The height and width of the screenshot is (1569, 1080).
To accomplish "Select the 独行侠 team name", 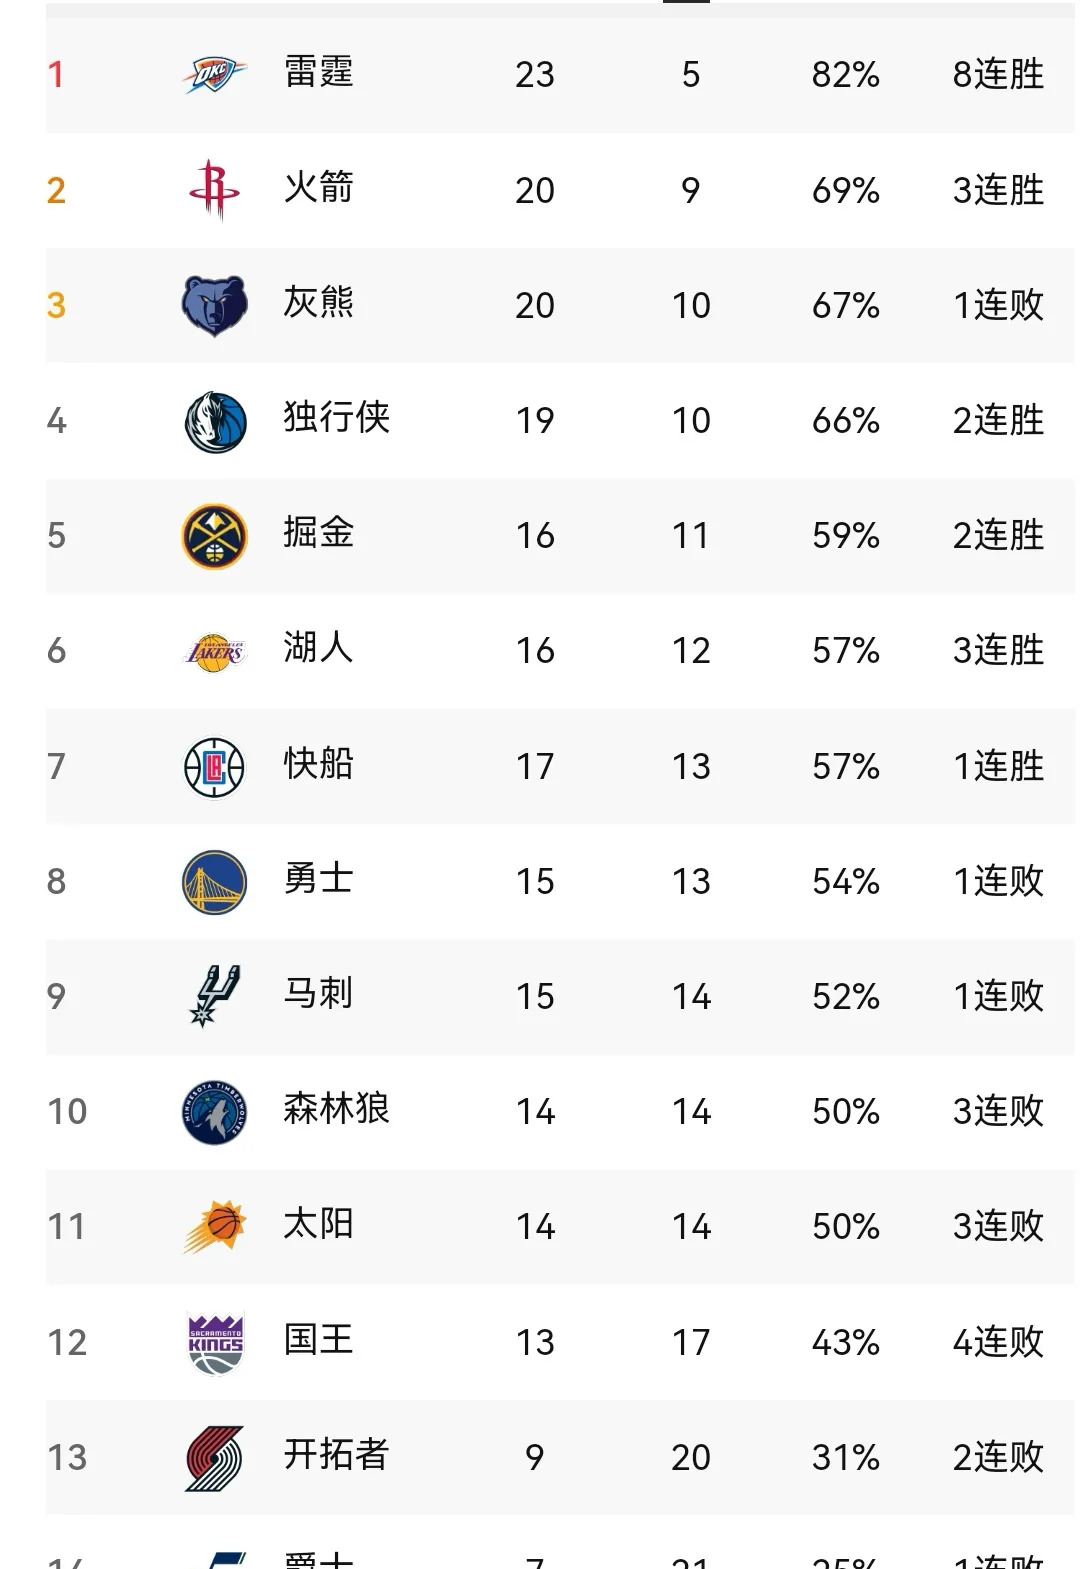I will point(336,418).
